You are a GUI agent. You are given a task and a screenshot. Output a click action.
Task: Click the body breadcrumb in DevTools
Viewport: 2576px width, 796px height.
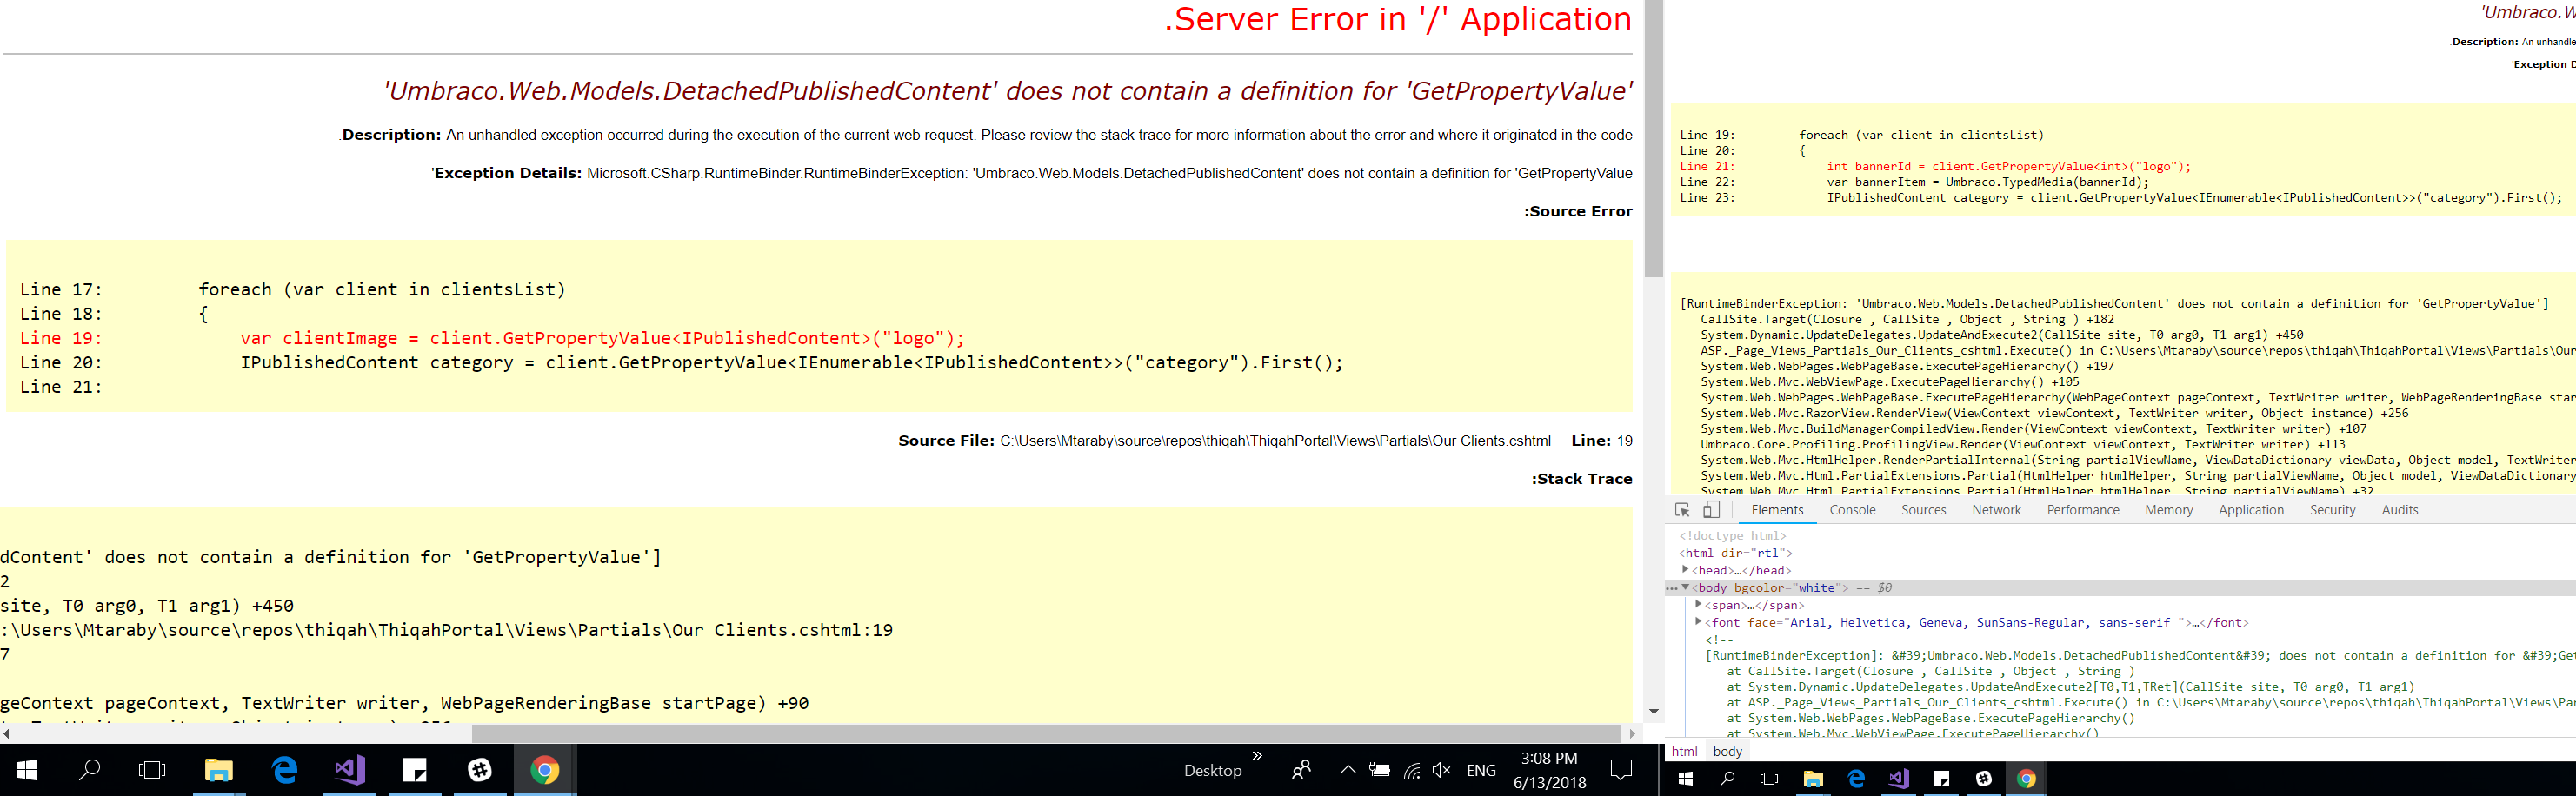tap(1727, 751)
